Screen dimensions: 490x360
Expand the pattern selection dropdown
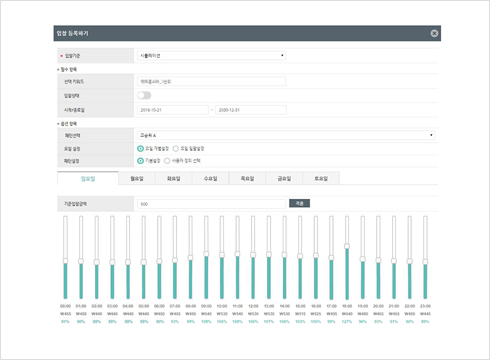pyautogui.click(x=286, y=135)
